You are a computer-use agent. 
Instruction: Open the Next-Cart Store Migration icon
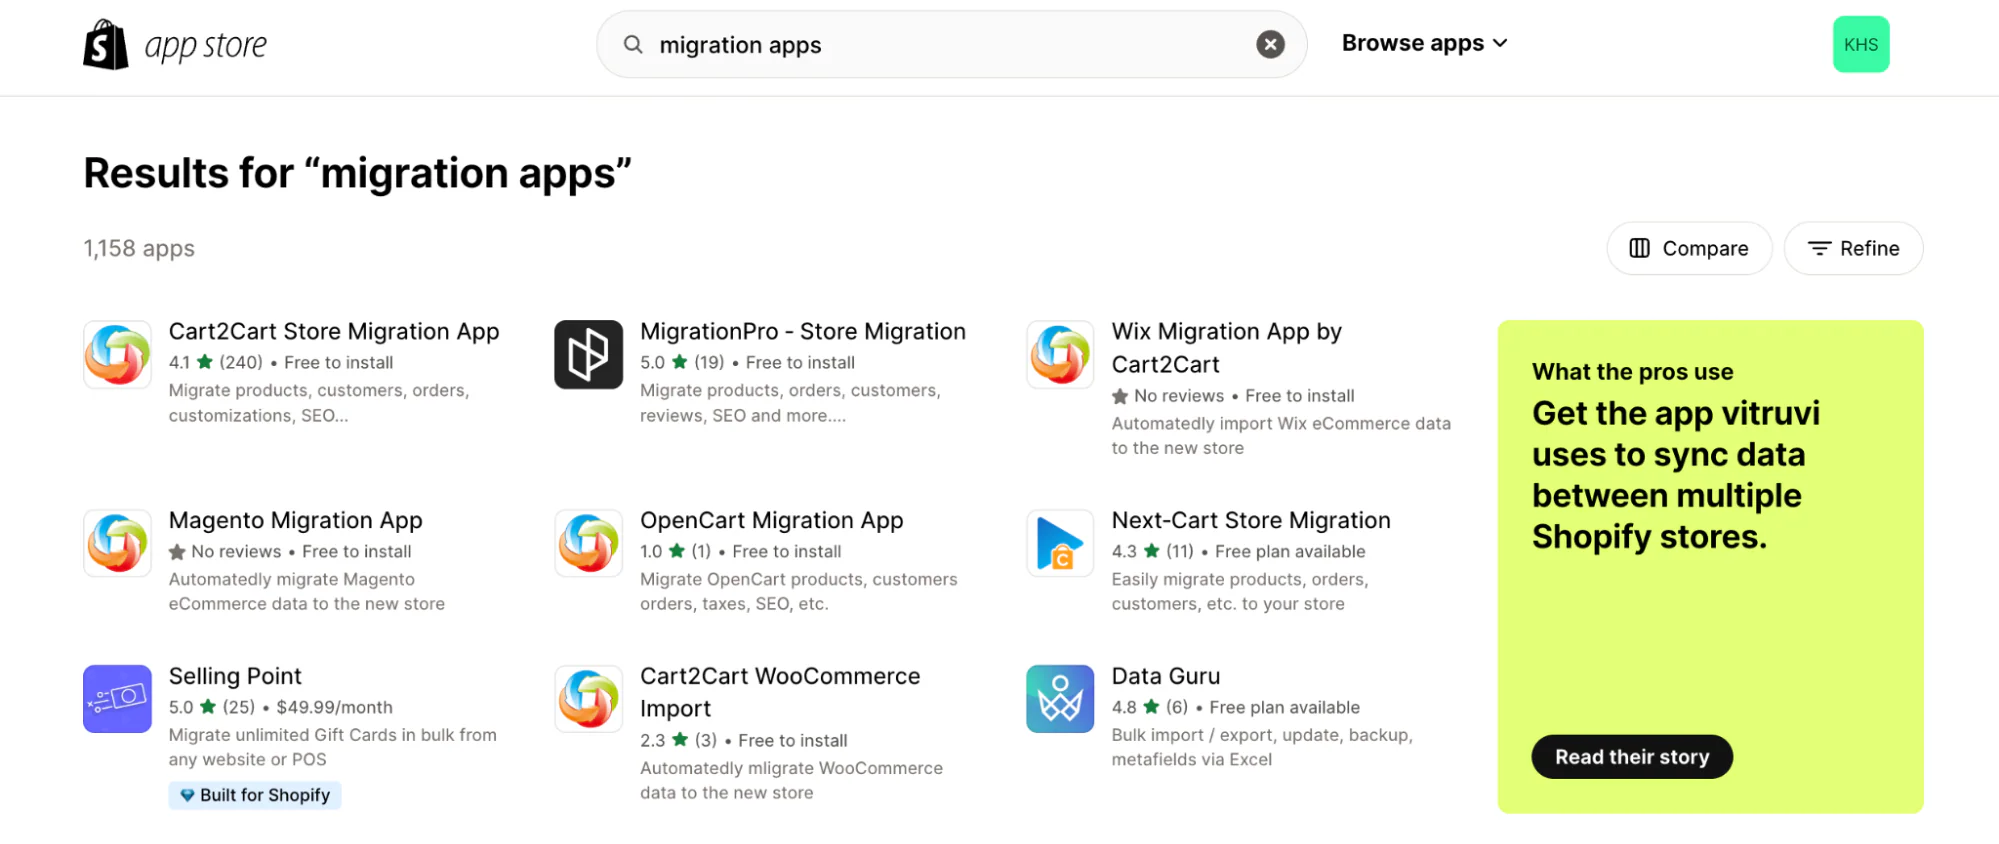coord(1060,543)
